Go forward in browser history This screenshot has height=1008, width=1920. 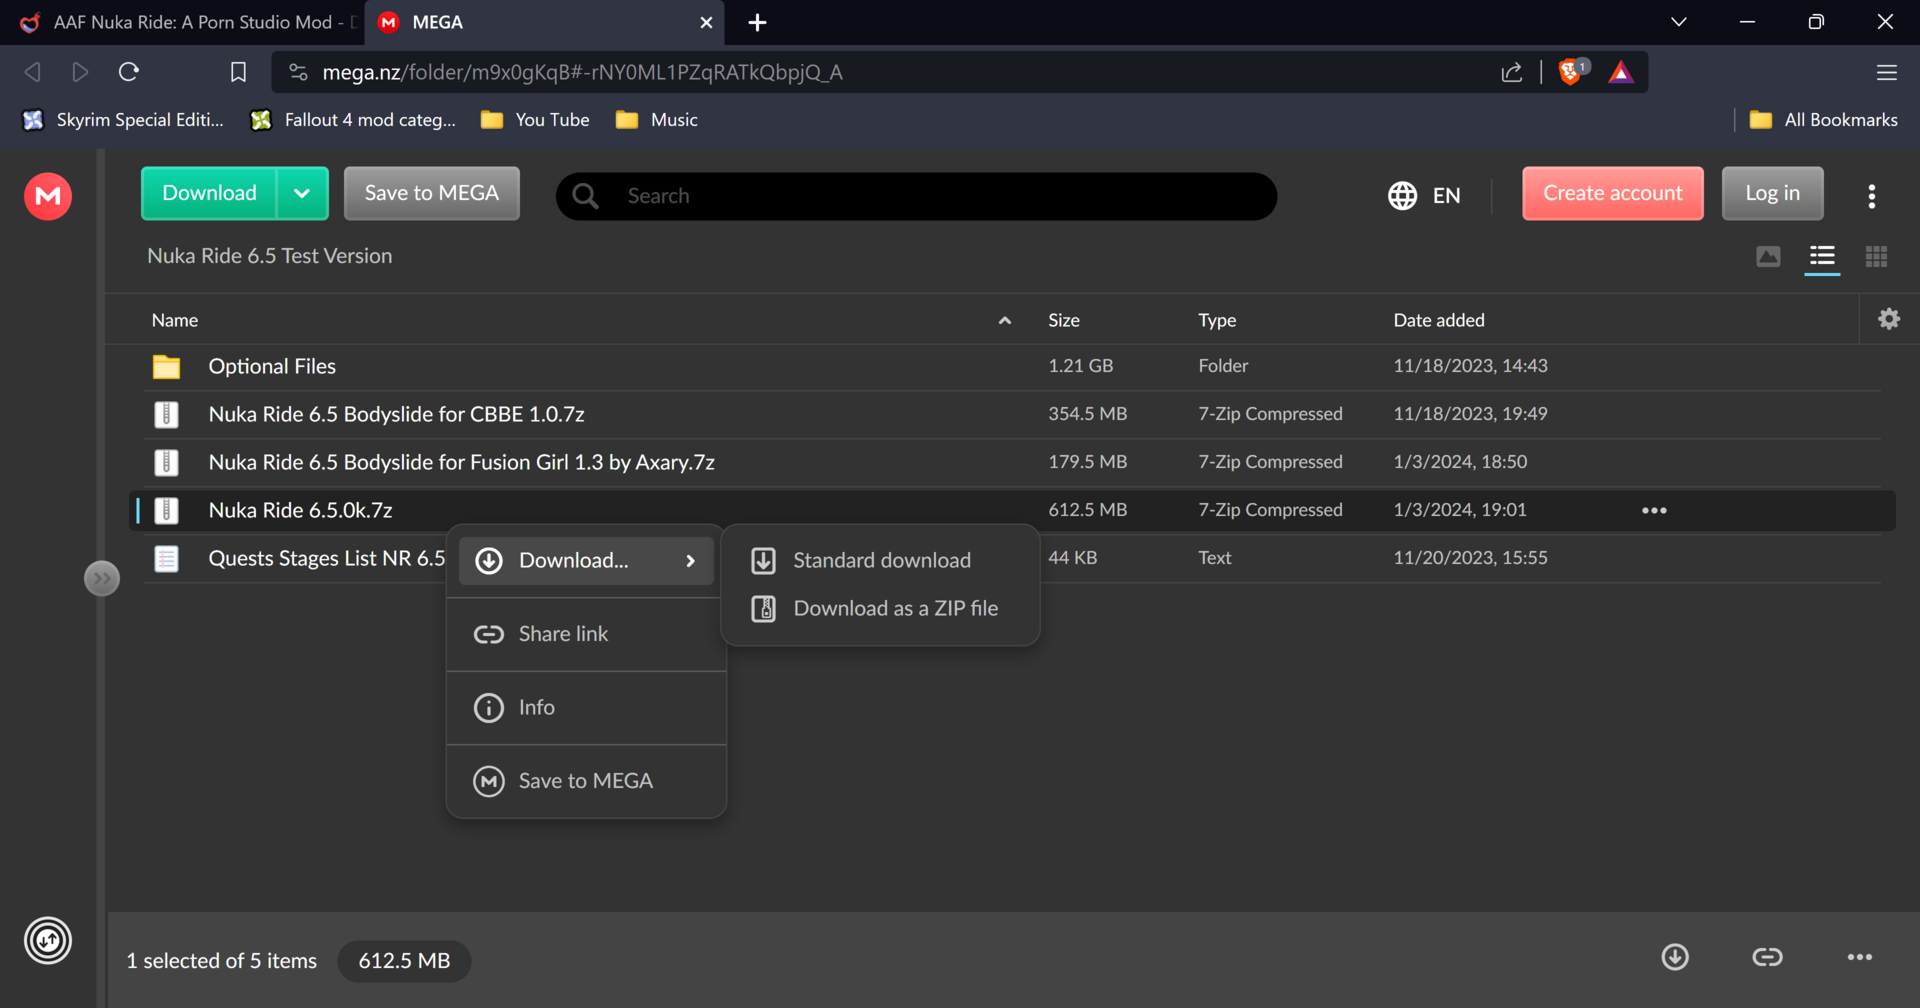pyautogui.click(x=80, y=72)
